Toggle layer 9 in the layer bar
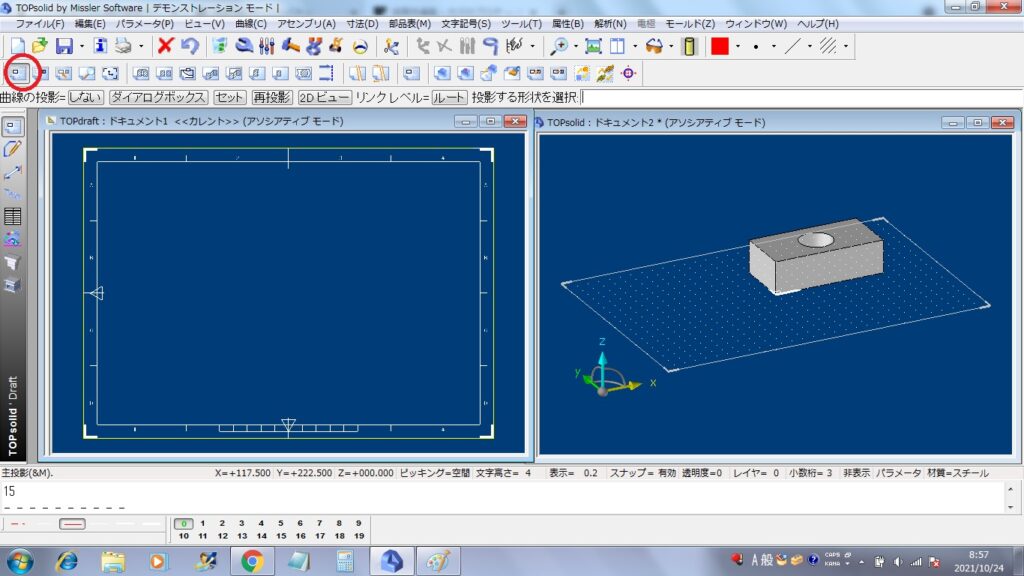Viewport: 1024px width, 576px height. [x=359, y=523]
